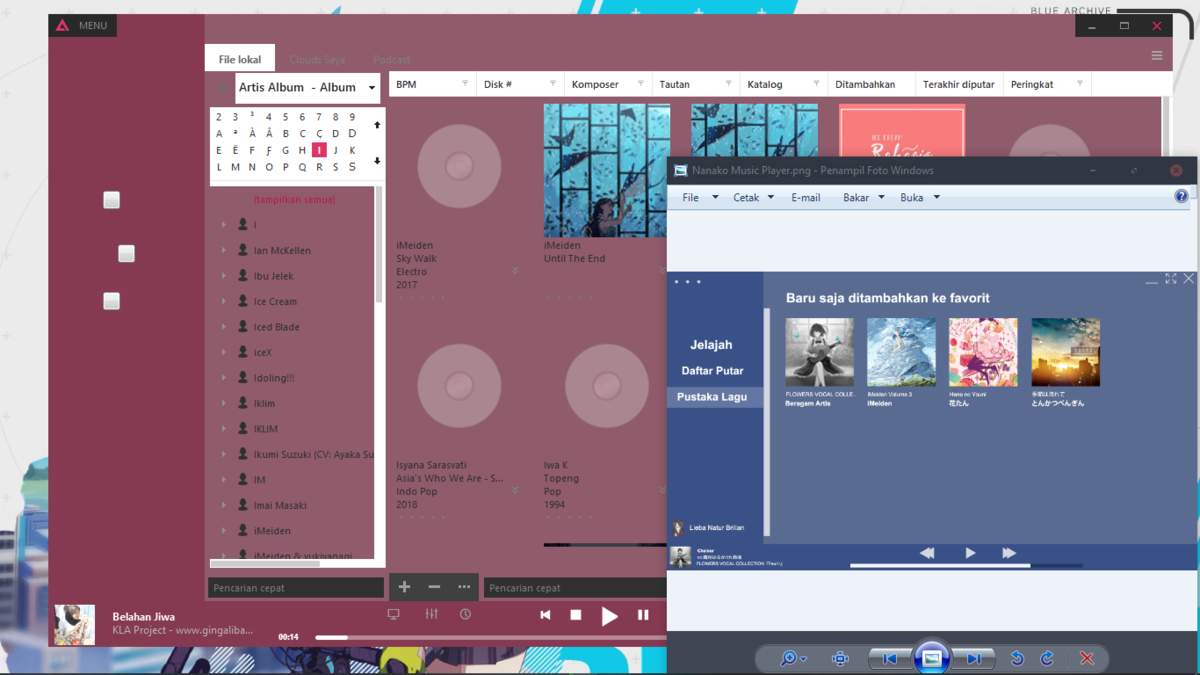The image size is (1200, 675).
Task: Tick the middle checkbox in left sidebar
Action: [x=127, y=254]
